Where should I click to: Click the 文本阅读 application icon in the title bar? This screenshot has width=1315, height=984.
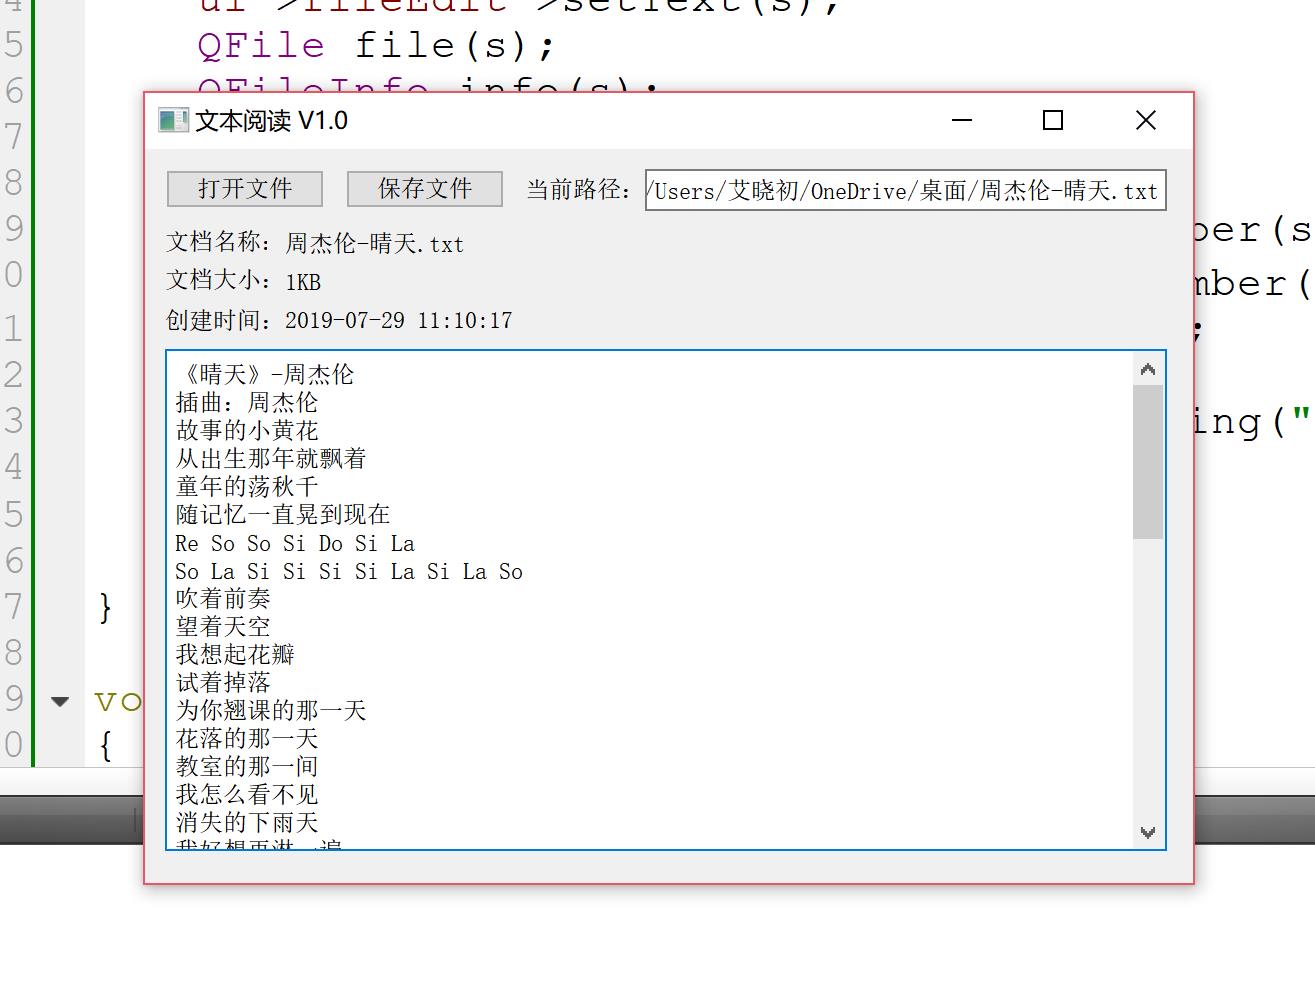(x=171, y=120)
